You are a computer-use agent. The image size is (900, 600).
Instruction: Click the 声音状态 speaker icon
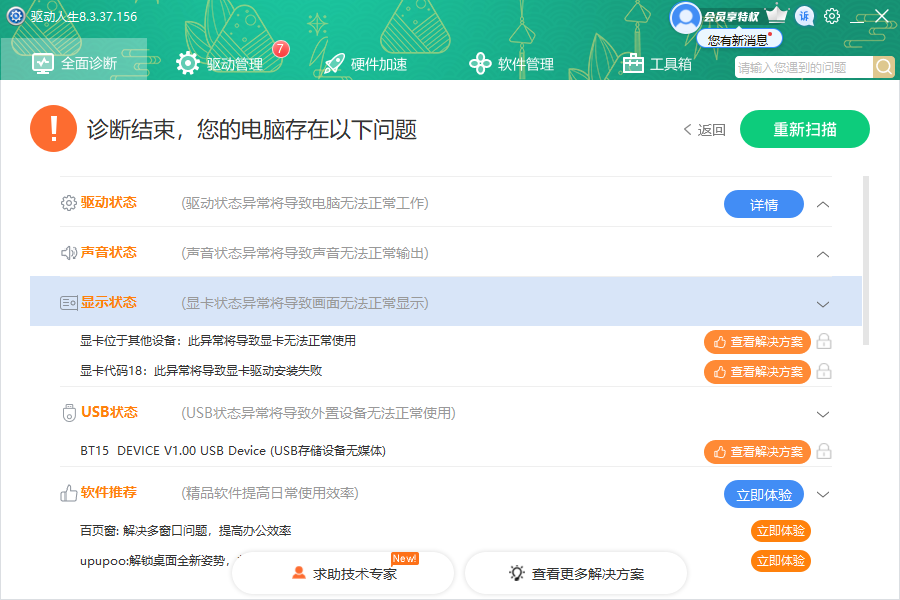(x=68, y=253)
